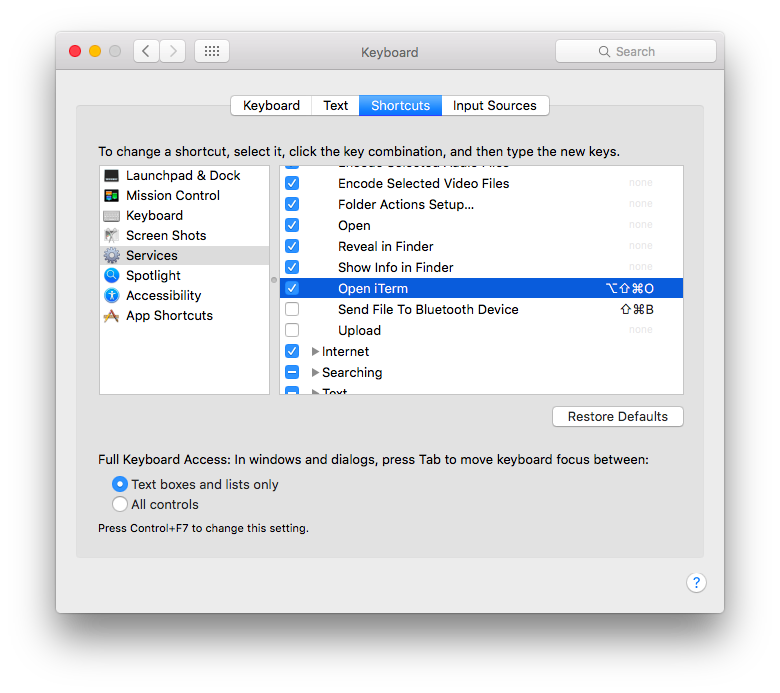
Task: Toggle the Open iTerm checkbox
Action: click(x=292, y=288)
